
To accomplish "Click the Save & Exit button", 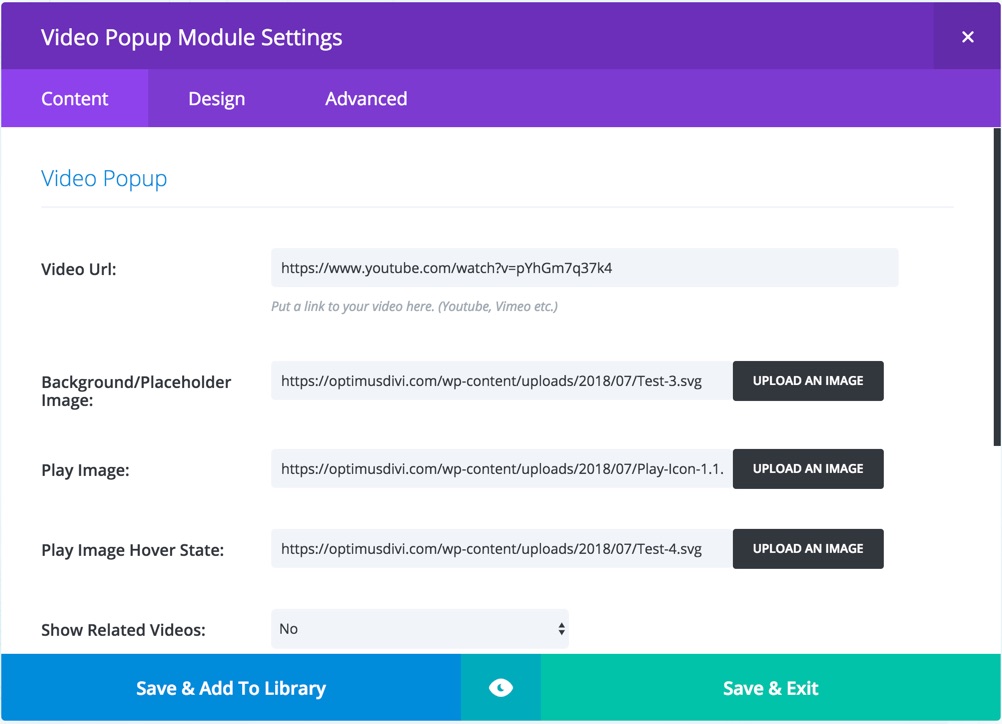I will pyautogui.click(x=771, y=688).
